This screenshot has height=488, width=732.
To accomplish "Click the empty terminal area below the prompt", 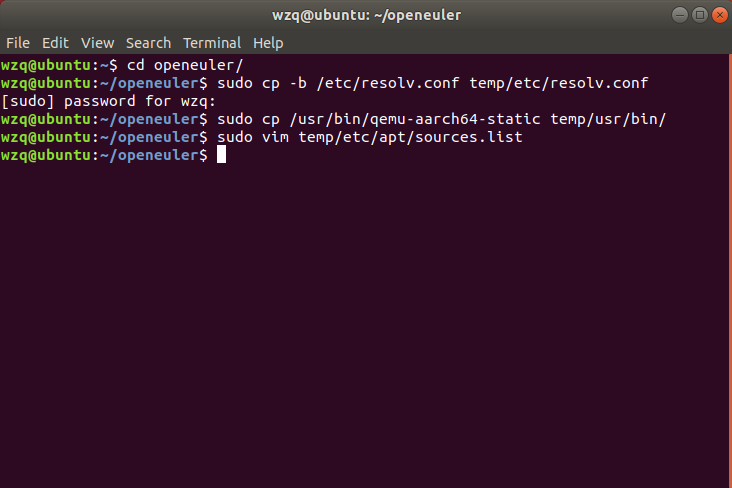I will (364, 322).
